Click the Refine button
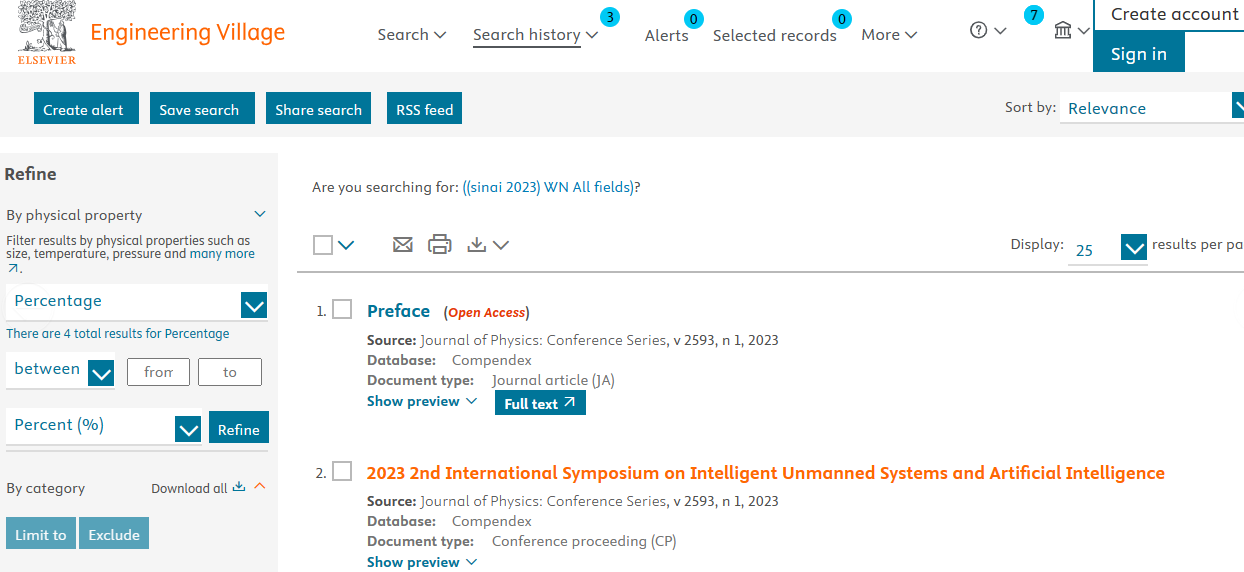The width and height of the screenshot is (1244, 572). tap(239, 429)
